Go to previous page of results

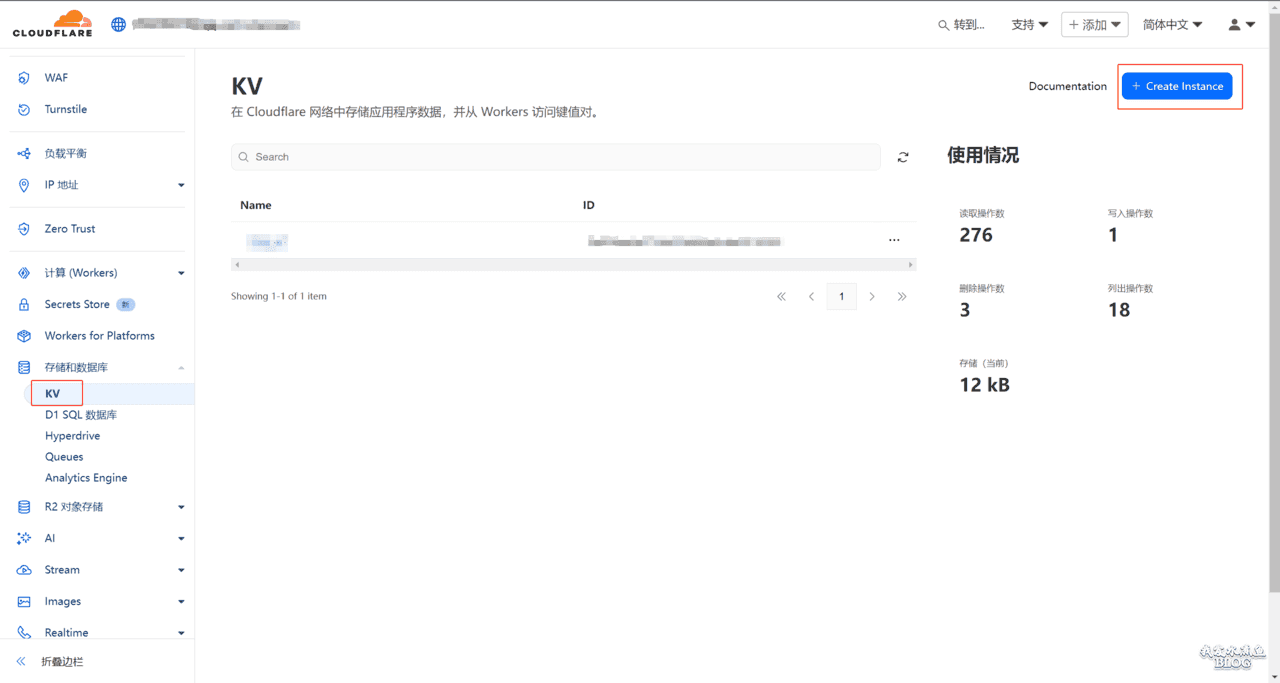[x=811, y=297]
